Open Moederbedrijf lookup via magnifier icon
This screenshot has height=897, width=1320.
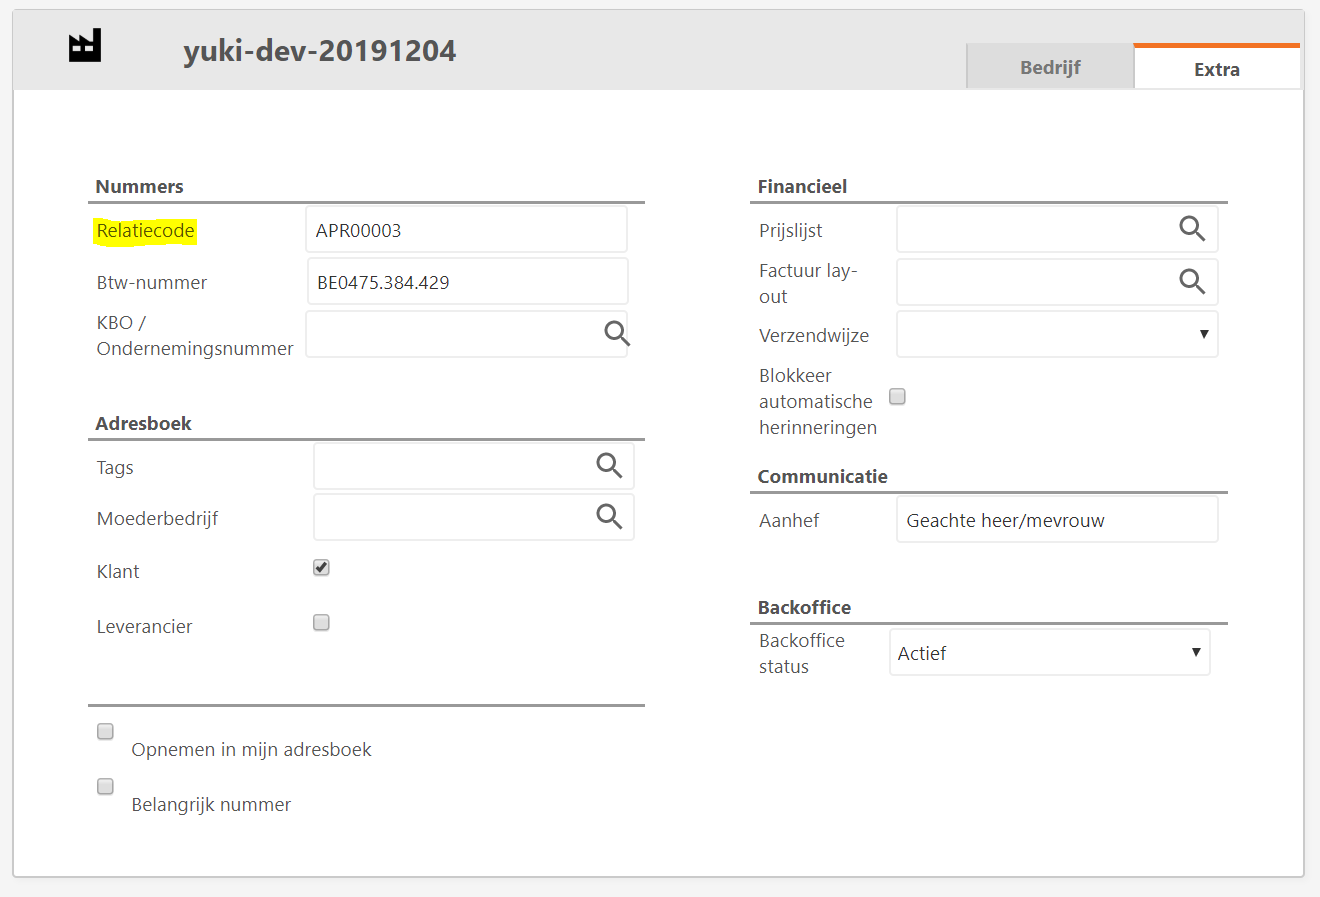tap(608, 516)
